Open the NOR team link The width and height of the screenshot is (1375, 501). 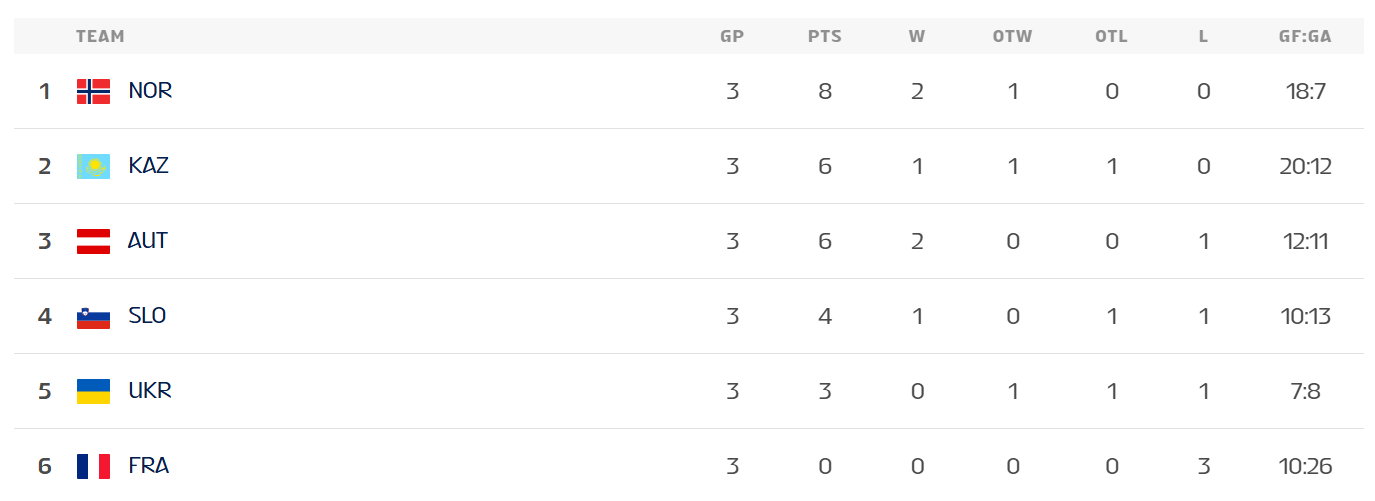(x=150, y=91)
